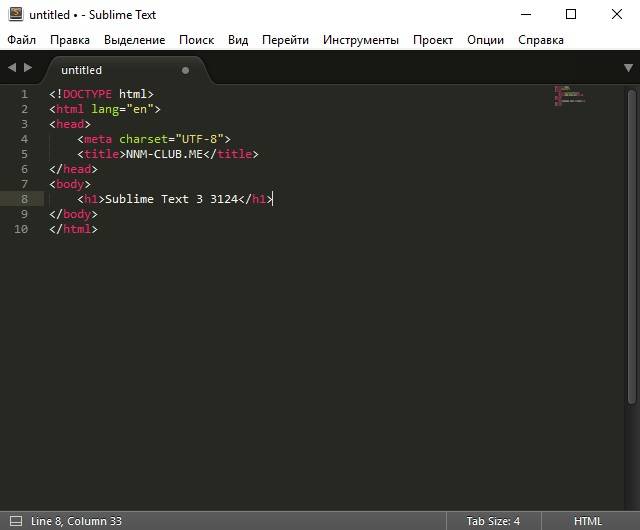640x530 pixels.
Task: Click the Line 8, Column 33 status
Action: 76,521
